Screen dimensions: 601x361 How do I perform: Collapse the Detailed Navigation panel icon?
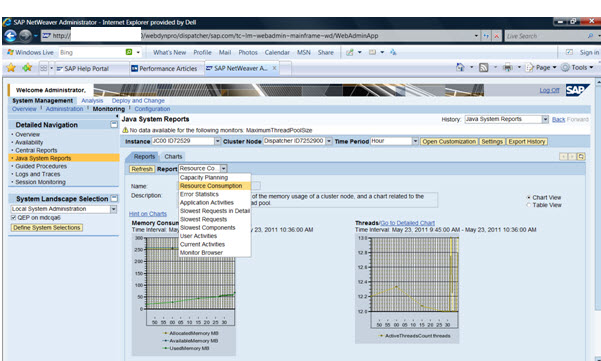coord(114,125)
